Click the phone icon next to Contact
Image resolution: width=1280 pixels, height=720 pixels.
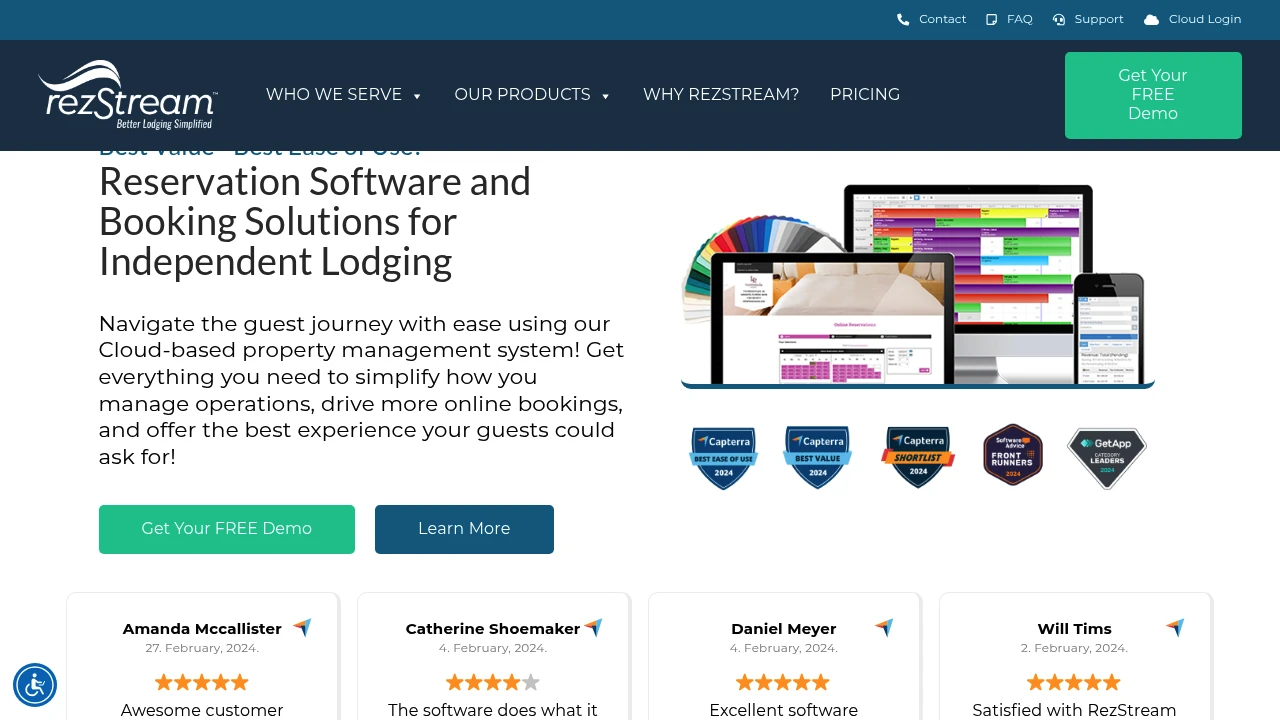coord(901,19)
